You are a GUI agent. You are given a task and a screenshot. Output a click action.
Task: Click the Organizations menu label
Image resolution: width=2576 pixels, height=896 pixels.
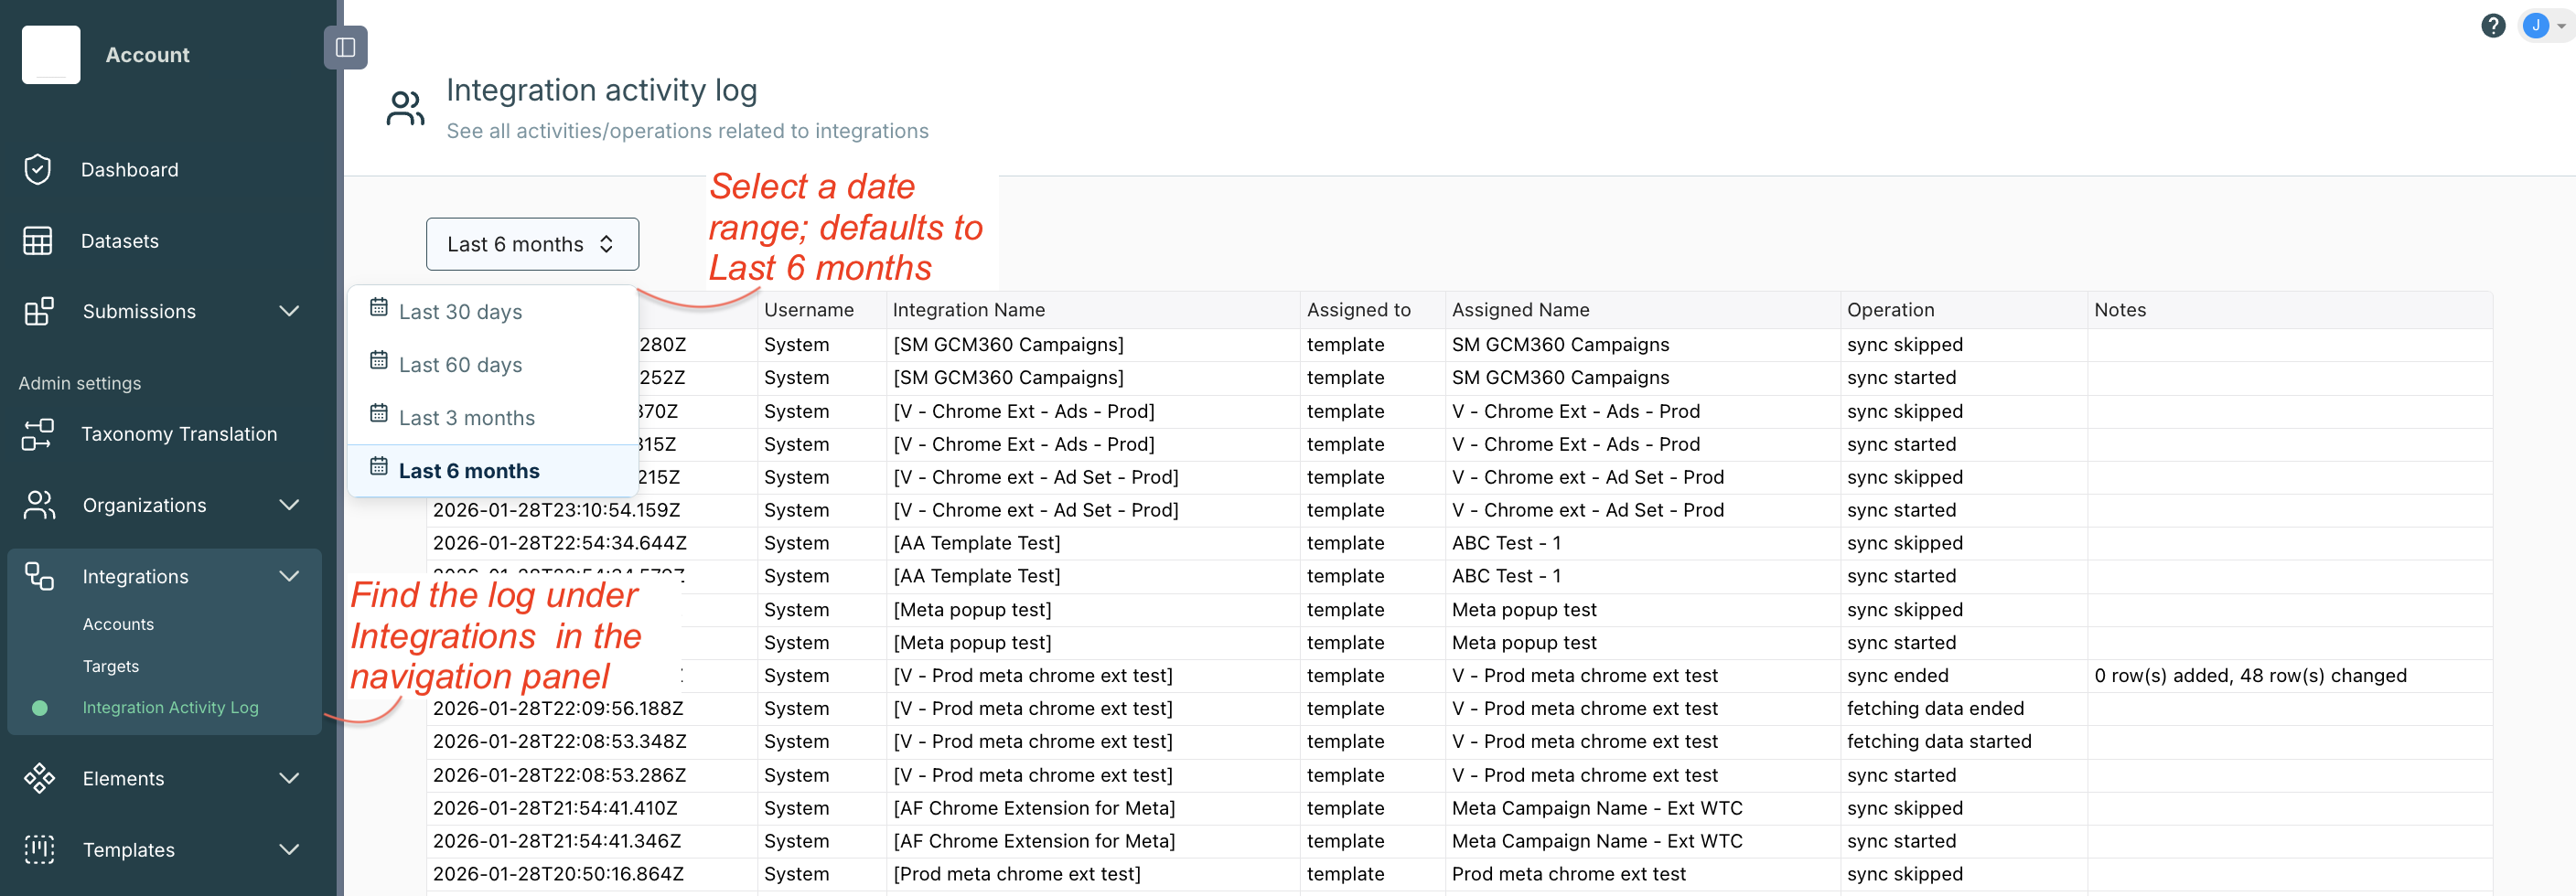[x=144, y=505]
